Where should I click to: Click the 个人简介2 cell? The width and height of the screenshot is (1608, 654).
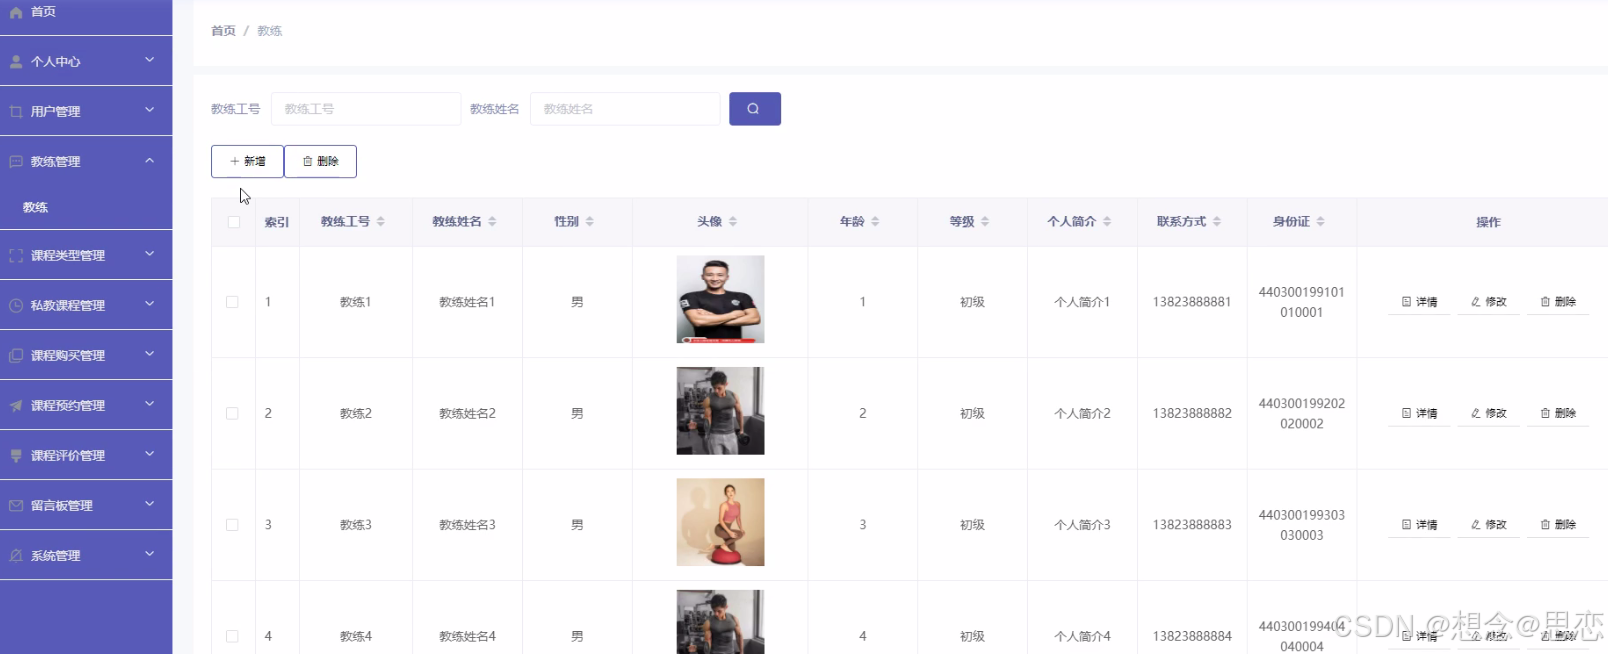pyautogui.click(x=1082, y=413)
